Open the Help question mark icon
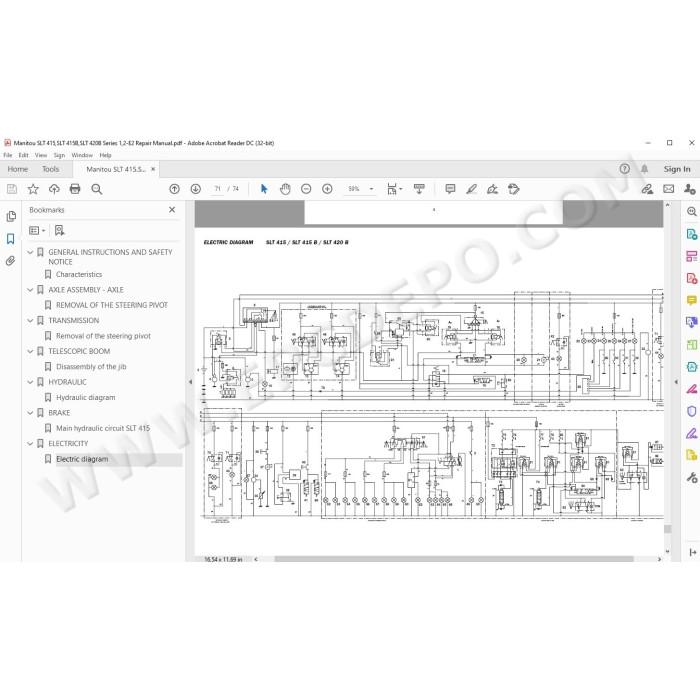This screenshot has height=700, width=700. coord(625,169)
